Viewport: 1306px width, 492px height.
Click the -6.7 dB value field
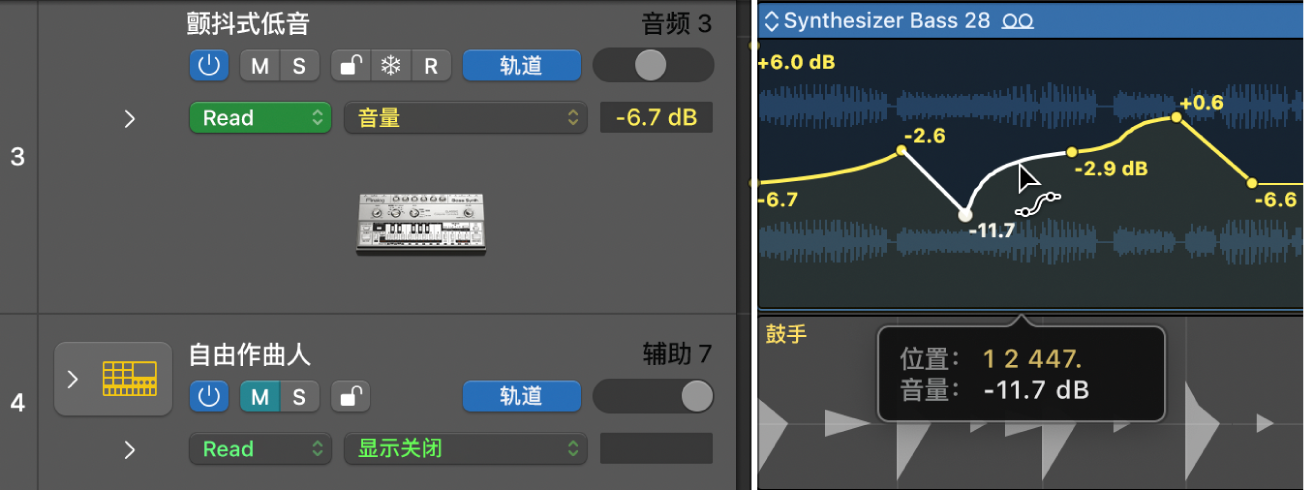[656, 118]
